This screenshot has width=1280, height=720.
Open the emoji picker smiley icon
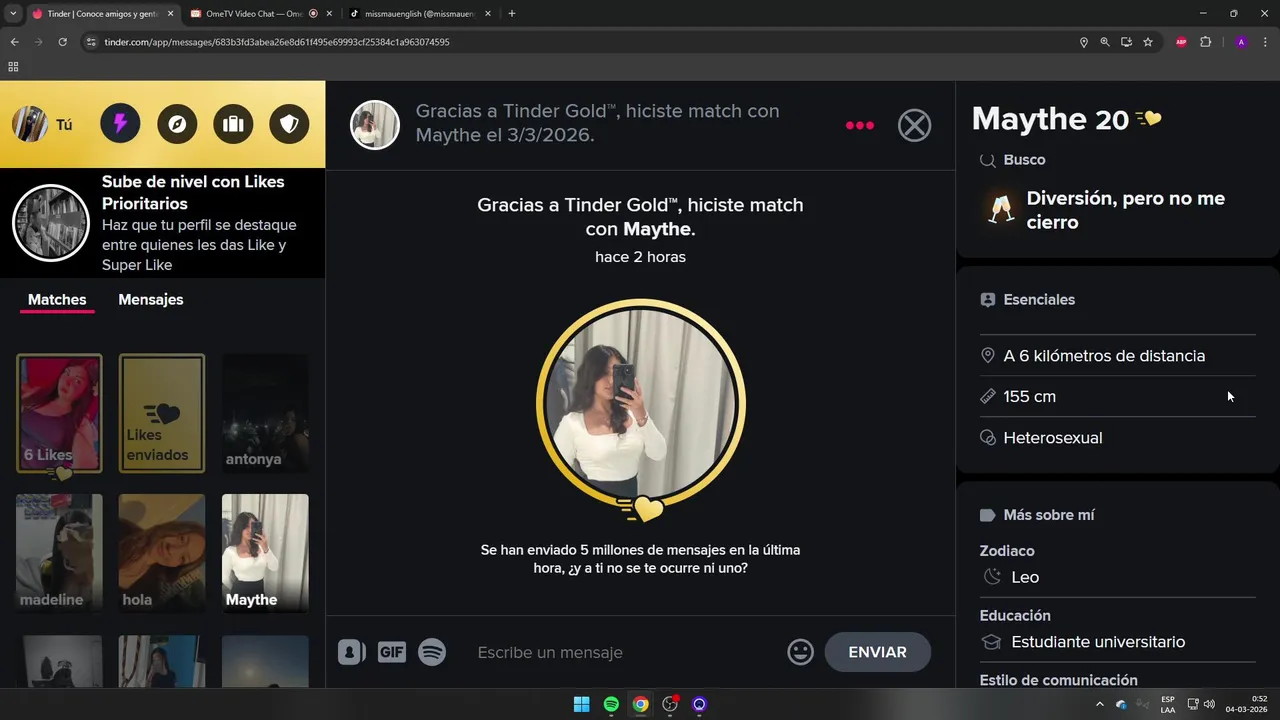point(801,652)
